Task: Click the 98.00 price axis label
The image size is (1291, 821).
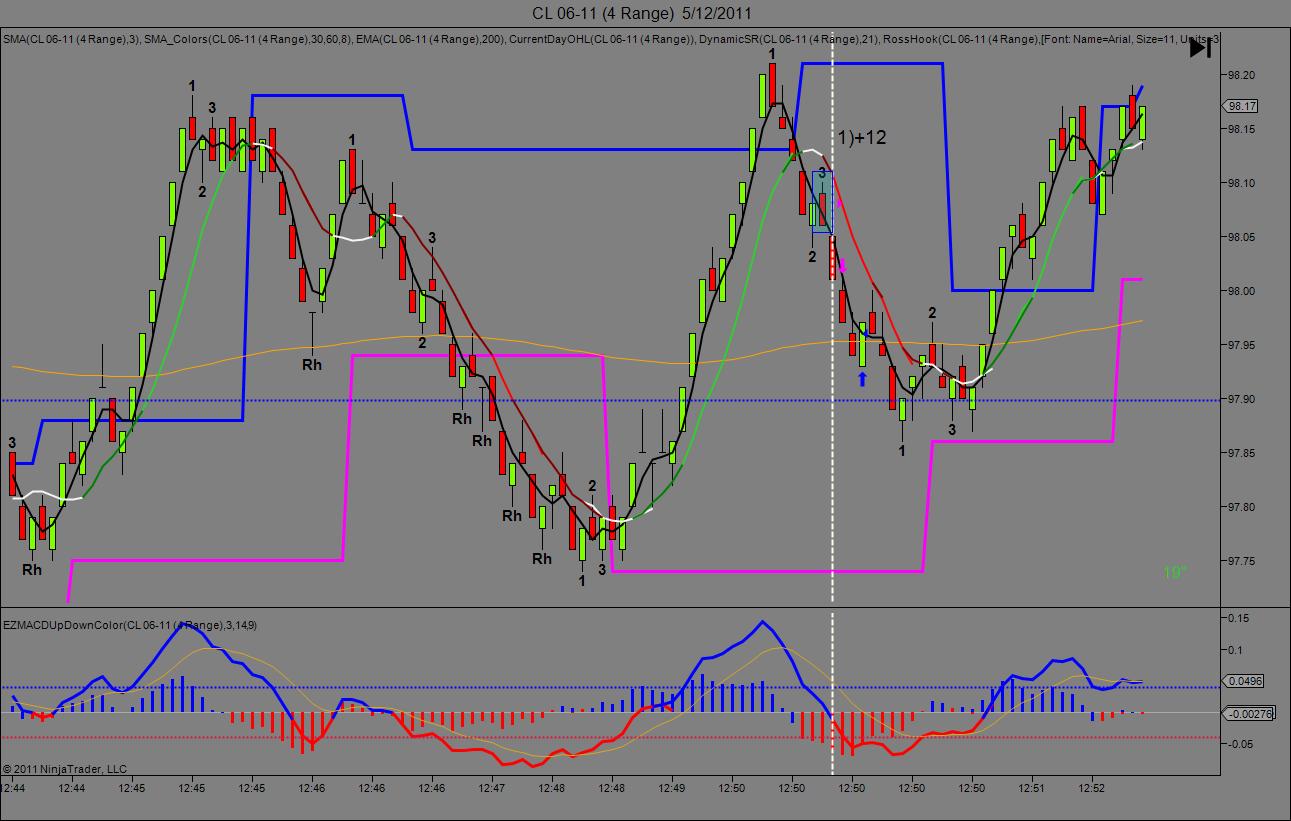Action: pyautogui.click(x=1241, y=291)
